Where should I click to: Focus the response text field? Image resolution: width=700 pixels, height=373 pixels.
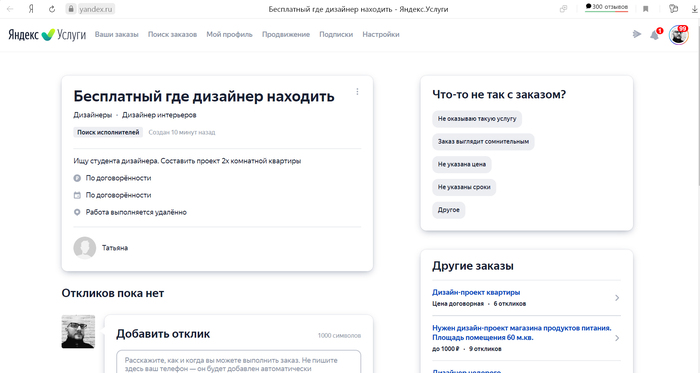click(x=238, y=362)
